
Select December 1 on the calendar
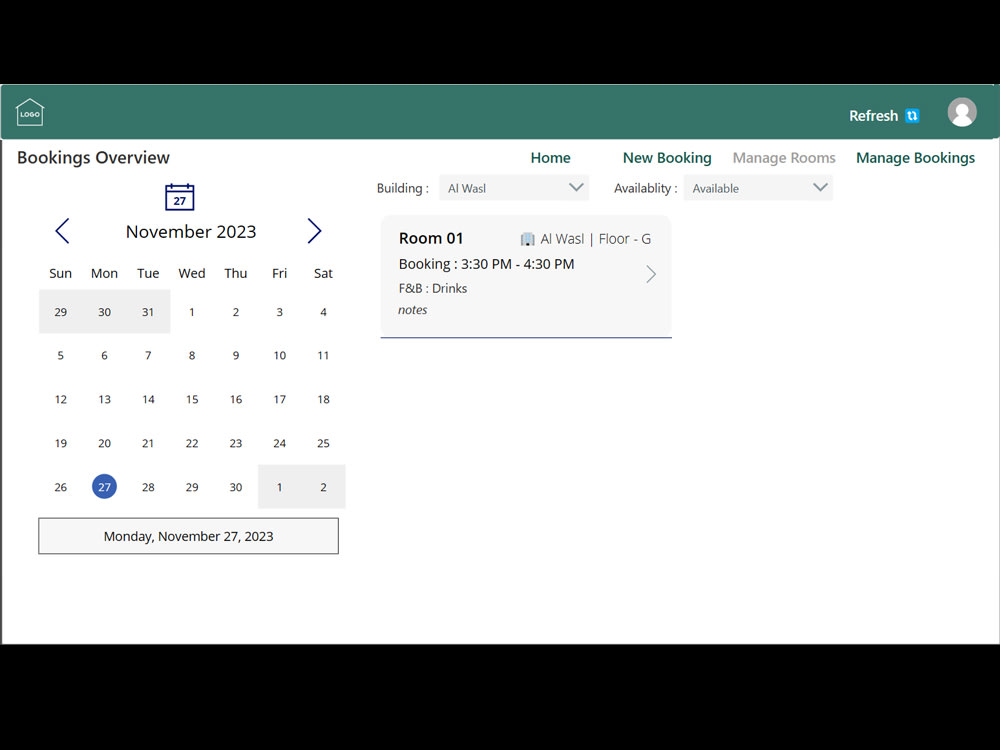coord(279,486)
